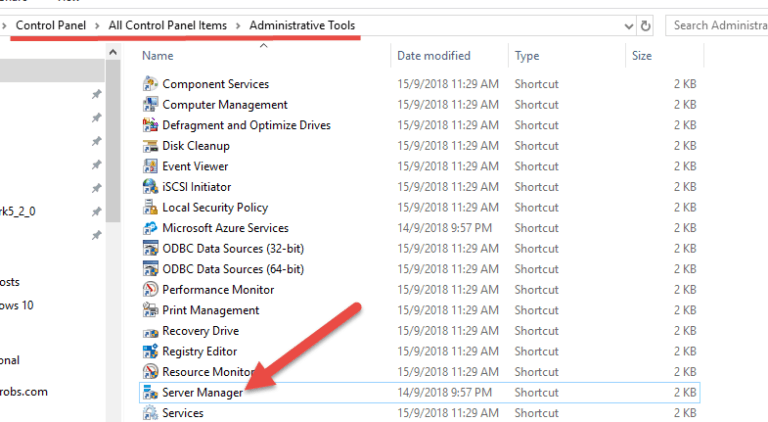This screenshot has width=768, height=422.
Task: Open the Component Services icon
Action: (x=150, y=84)
